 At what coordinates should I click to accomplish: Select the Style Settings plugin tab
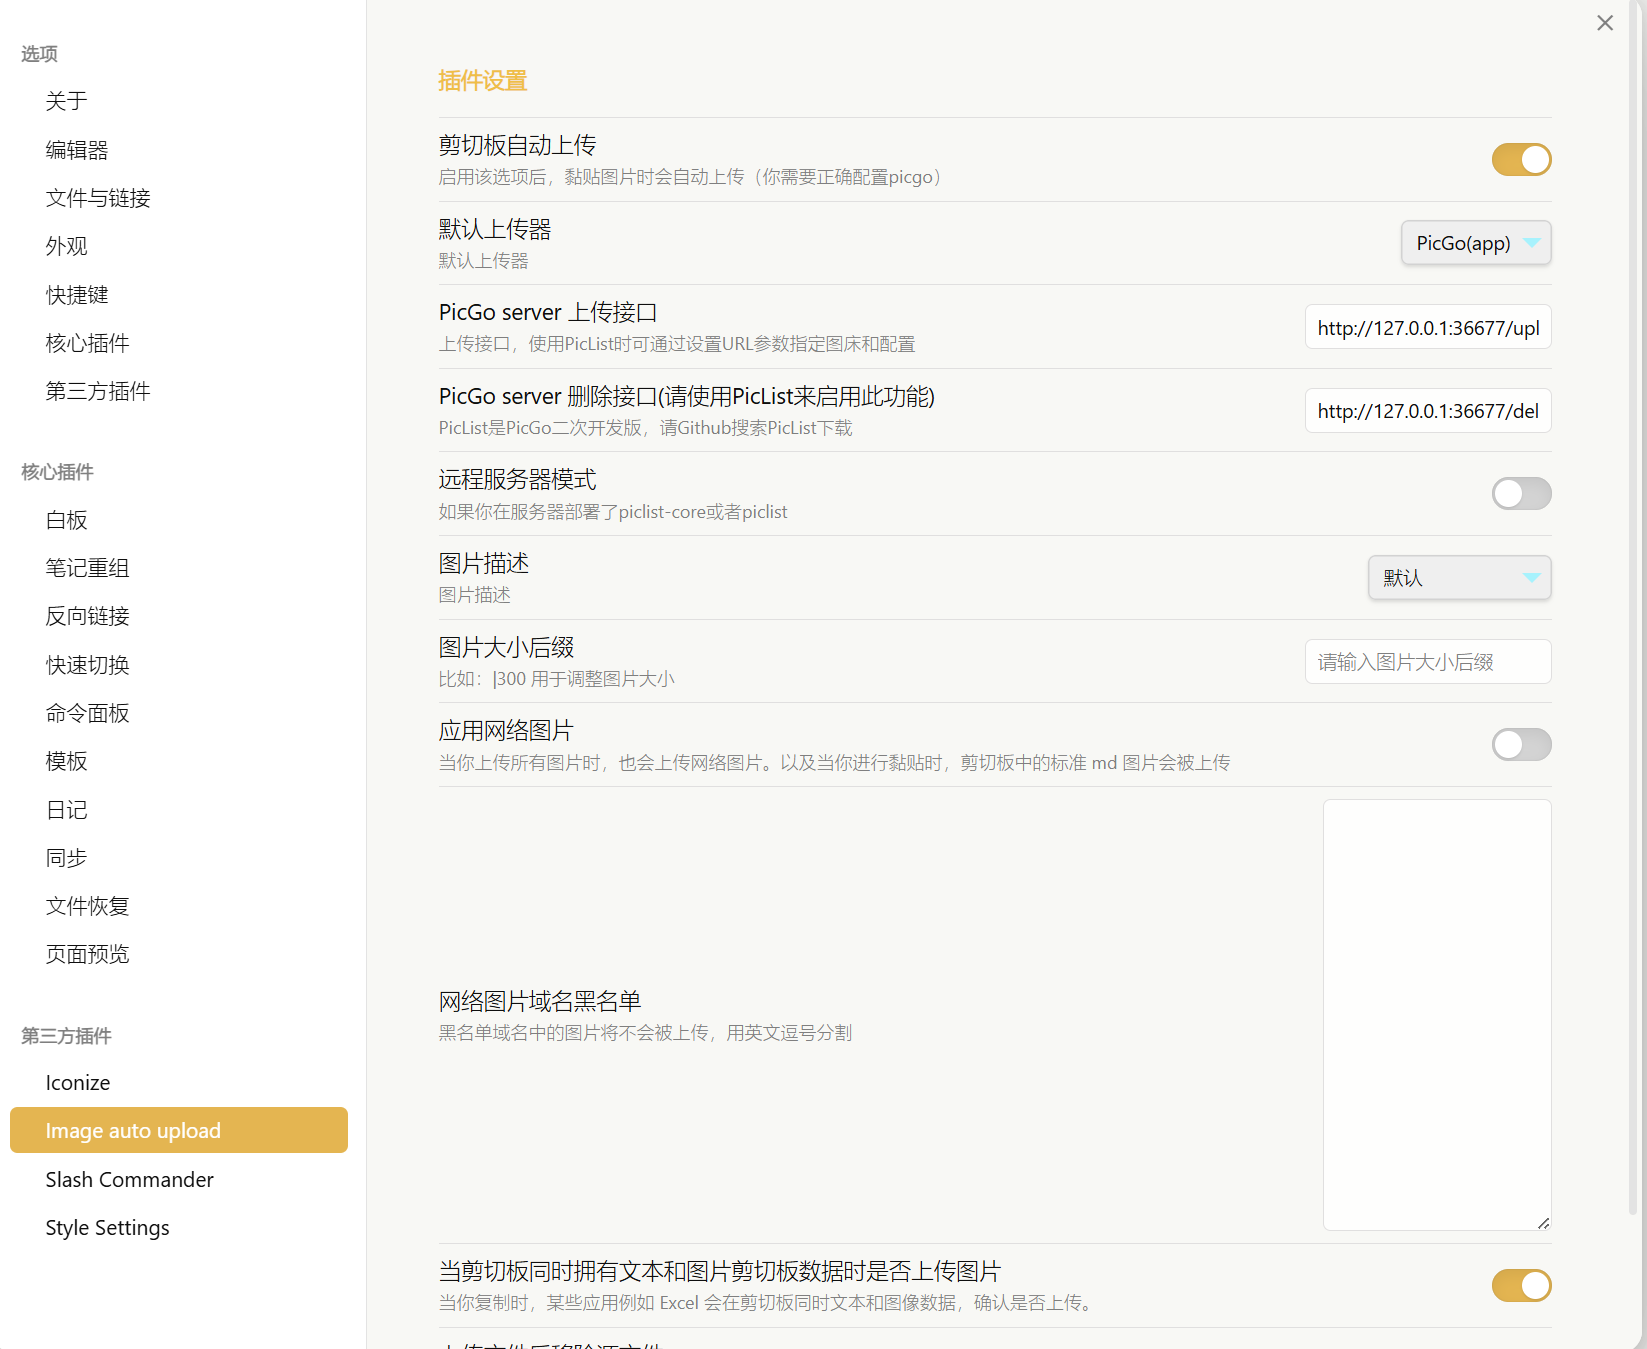[x=108, y=1228]
